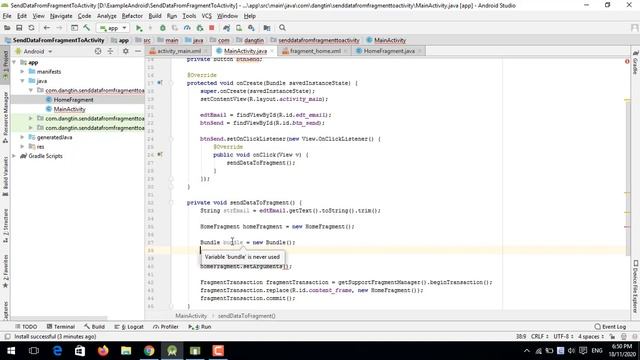Click the override gutter icon beside onCreate

(x=160, y=83)
